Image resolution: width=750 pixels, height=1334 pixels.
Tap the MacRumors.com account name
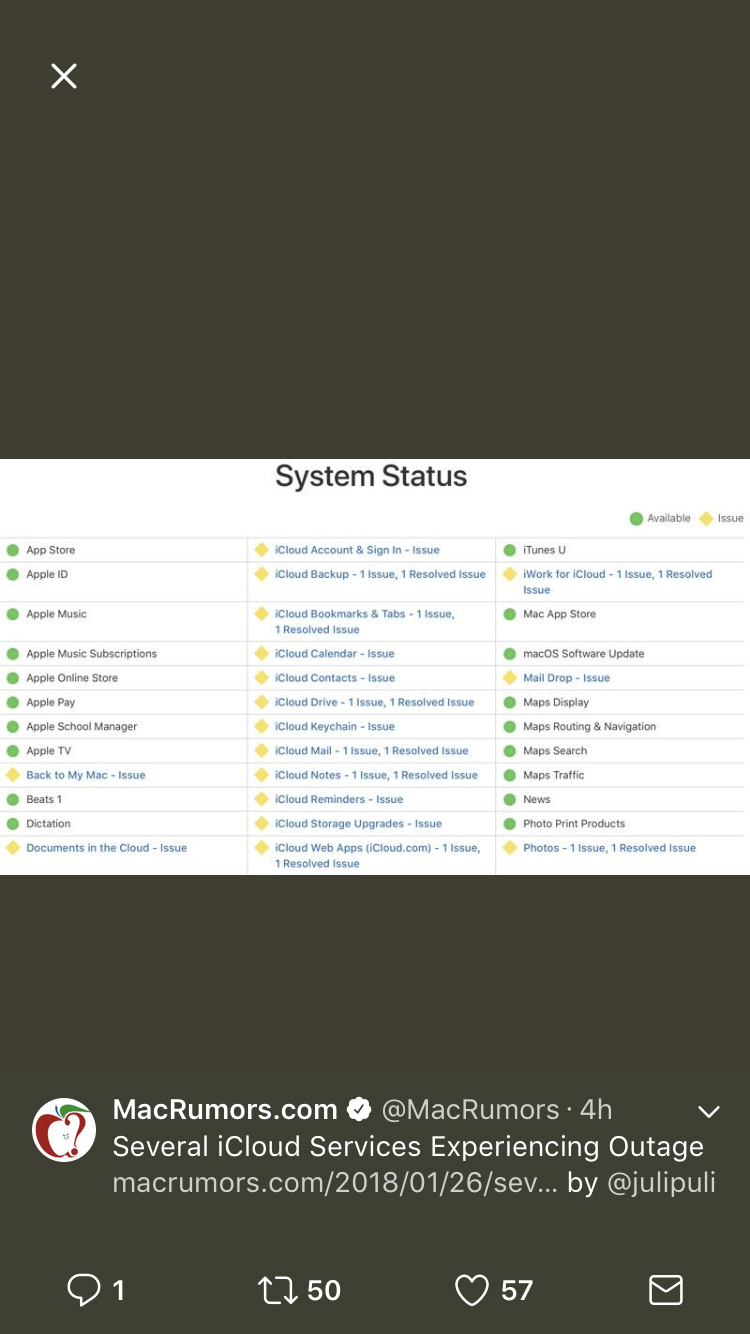pyautogui.click(x=225, y=1110)
